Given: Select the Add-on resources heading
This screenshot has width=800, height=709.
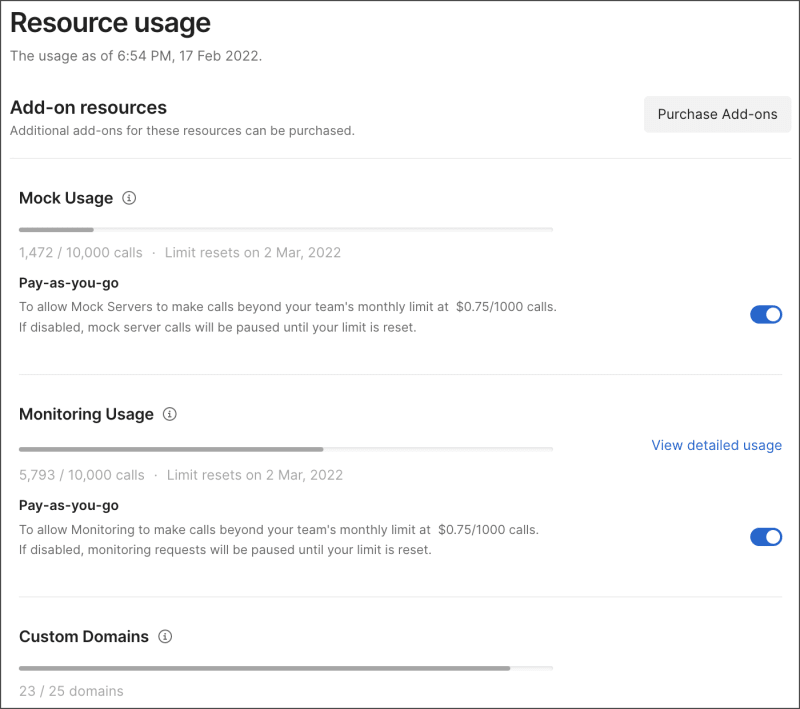Looking at the screenshot, I should tap(88, 107).
